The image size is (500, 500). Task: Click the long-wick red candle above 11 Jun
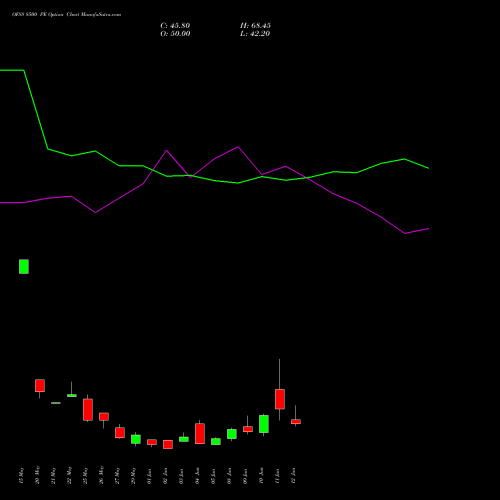coord(280,399)
